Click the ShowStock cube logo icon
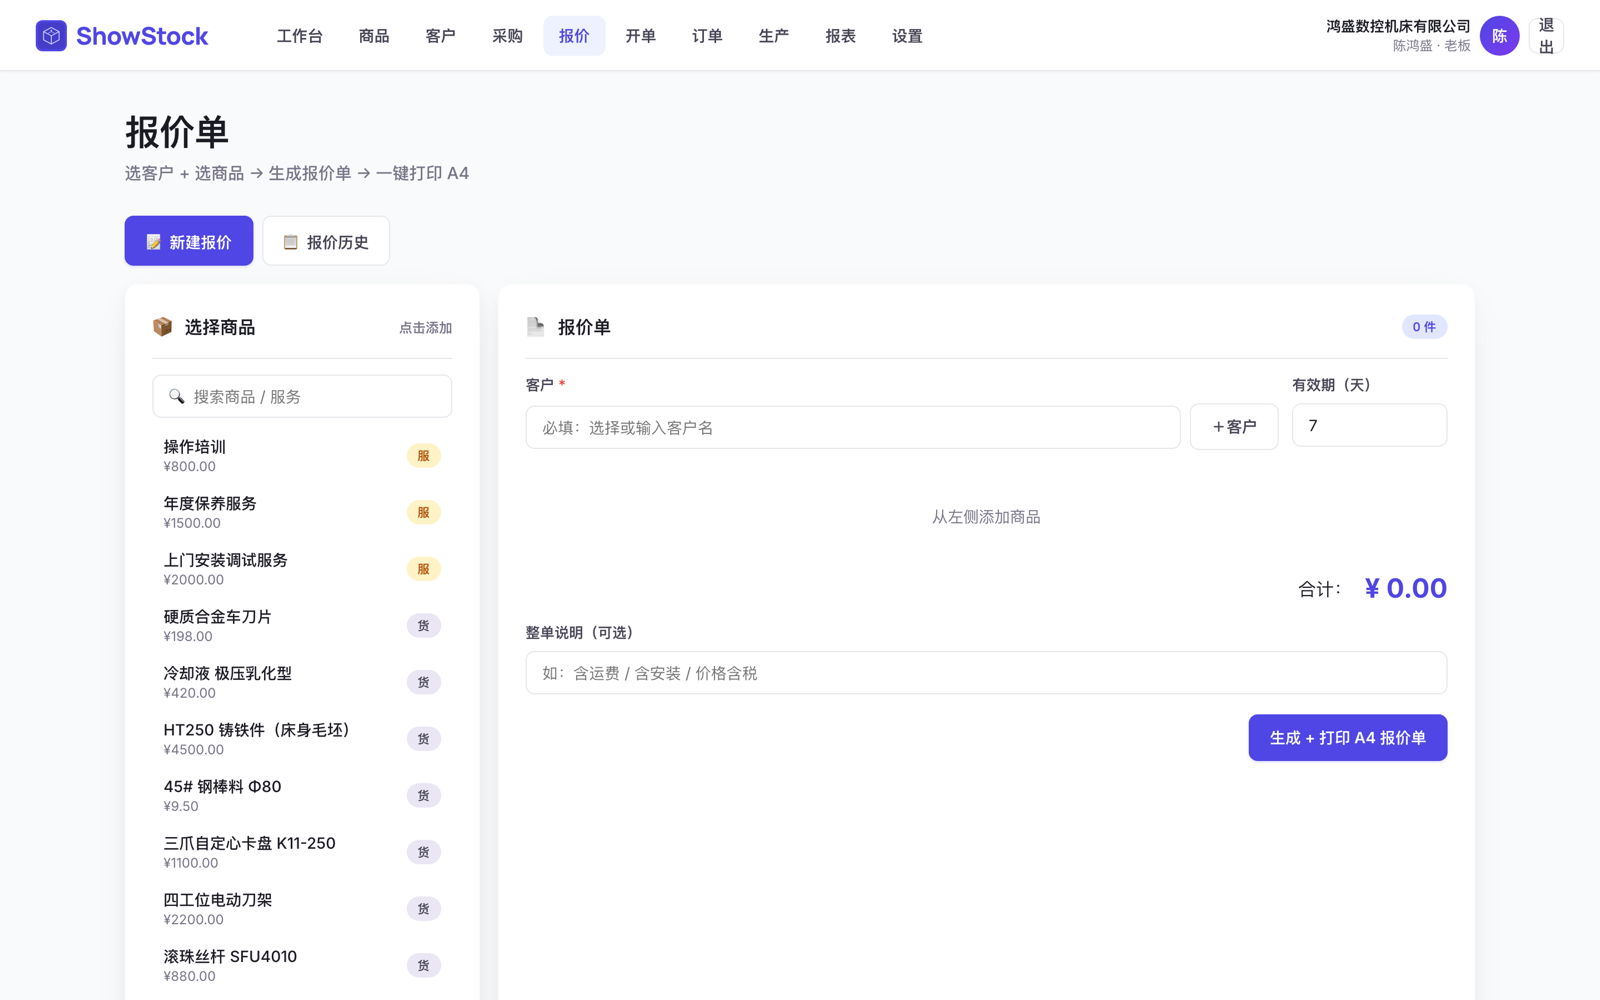The width and height of the screenshot is (1600, 1000). tap(51, 36)
